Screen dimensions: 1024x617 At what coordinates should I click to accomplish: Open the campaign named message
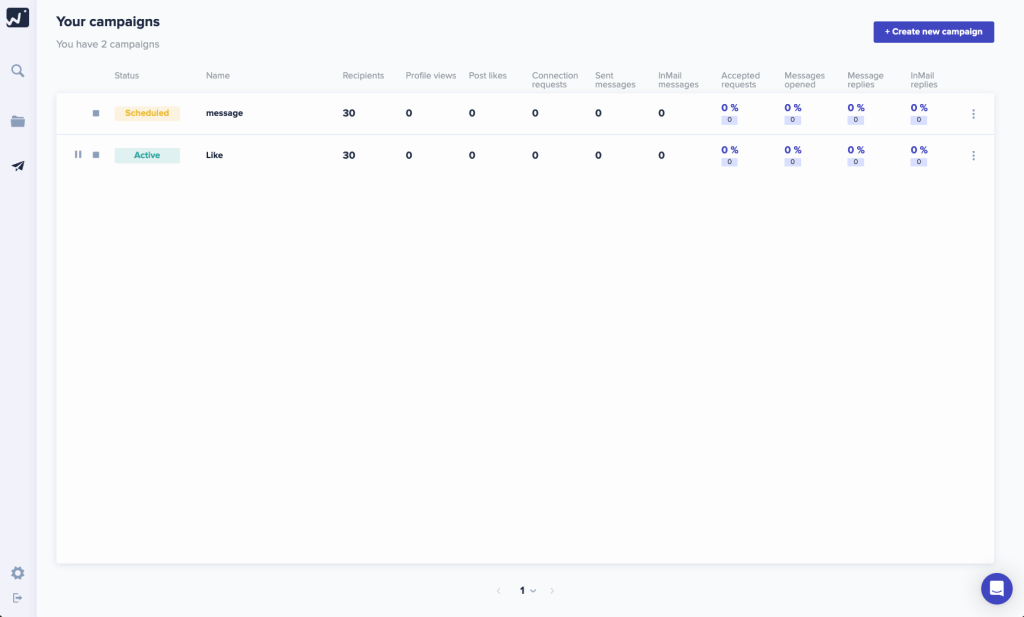(224, 114)
